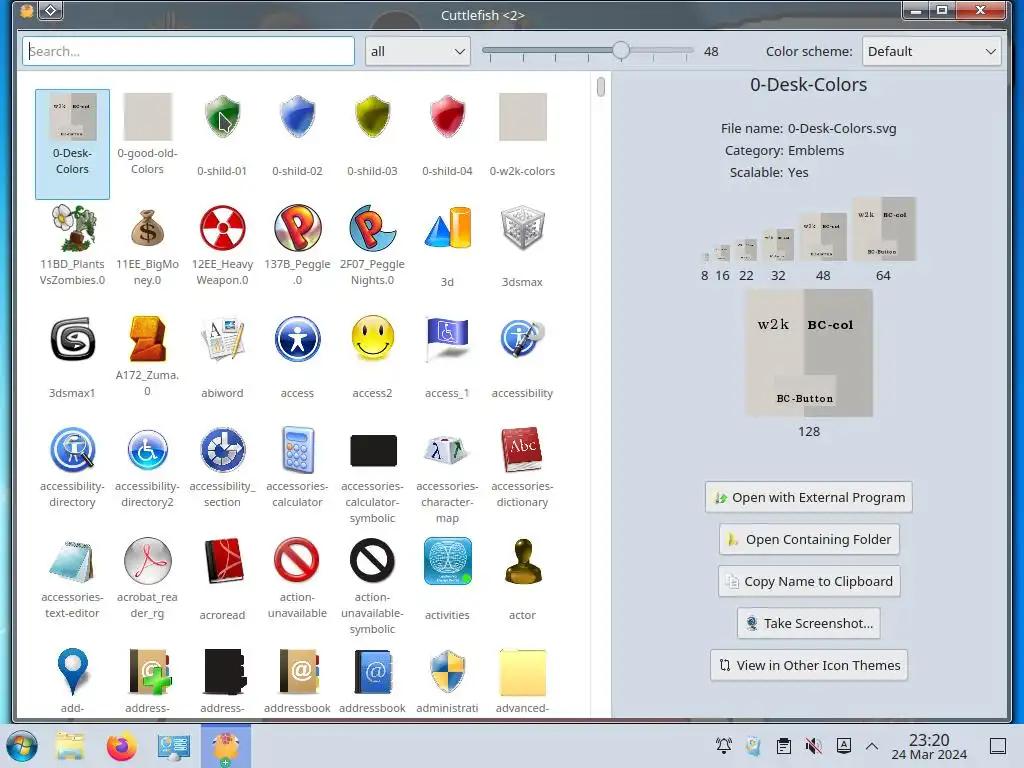Image resolution: width=1024 pixels, height=768 pixels.
Task: Select the blue access icon
Action: tap(298, 339)
